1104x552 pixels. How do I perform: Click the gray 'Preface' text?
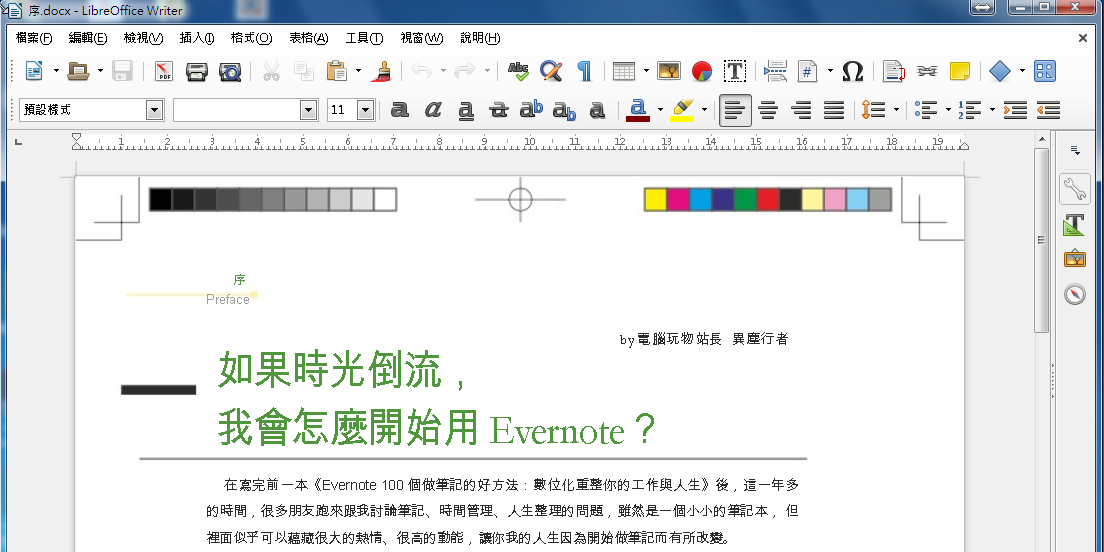[227, 300]
